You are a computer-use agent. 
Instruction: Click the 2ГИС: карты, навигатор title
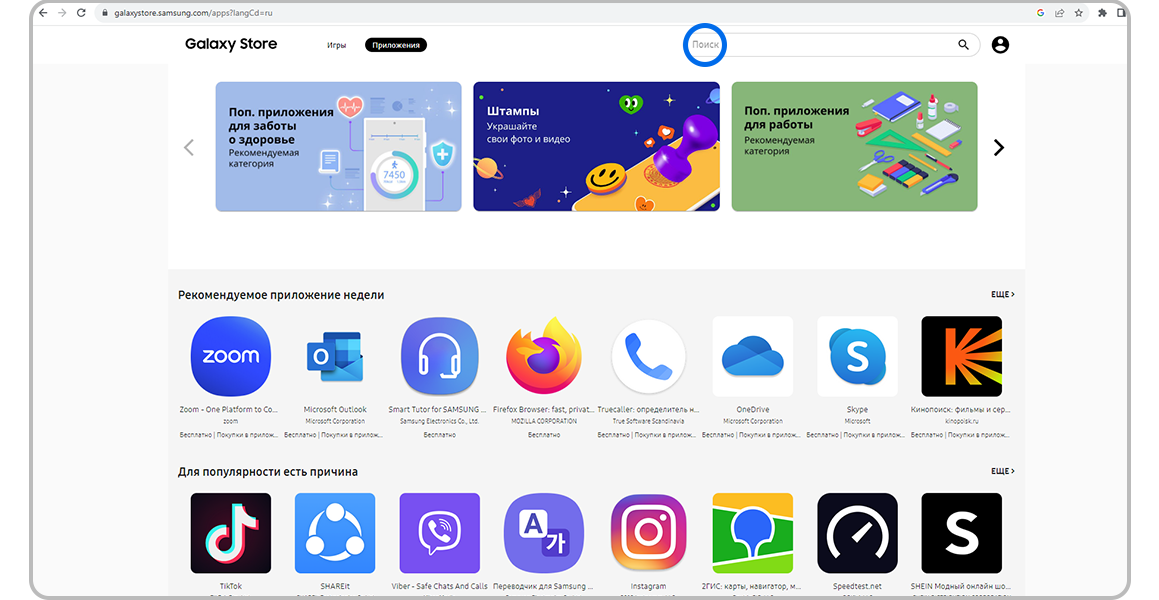pyautogui.click(x=751, y=586)
